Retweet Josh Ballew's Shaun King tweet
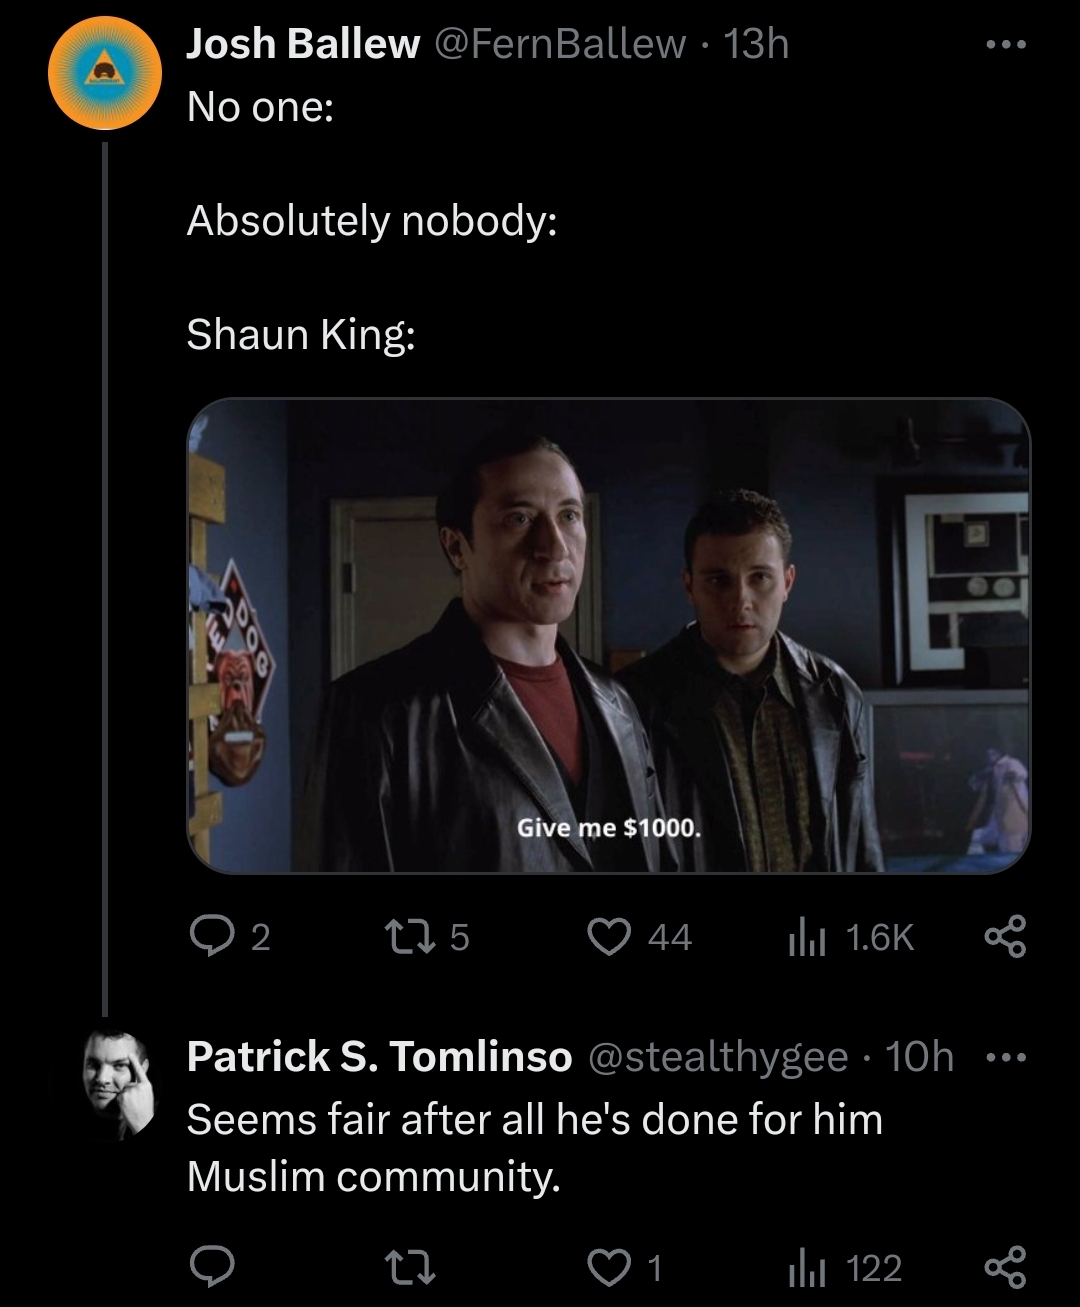Screen dimensions: 1080x1307 427,937
